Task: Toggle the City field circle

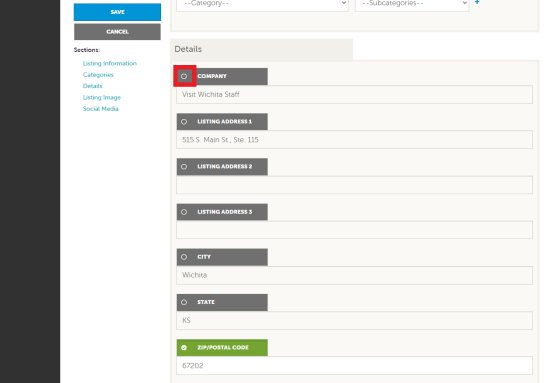Action: click(184, 257)
